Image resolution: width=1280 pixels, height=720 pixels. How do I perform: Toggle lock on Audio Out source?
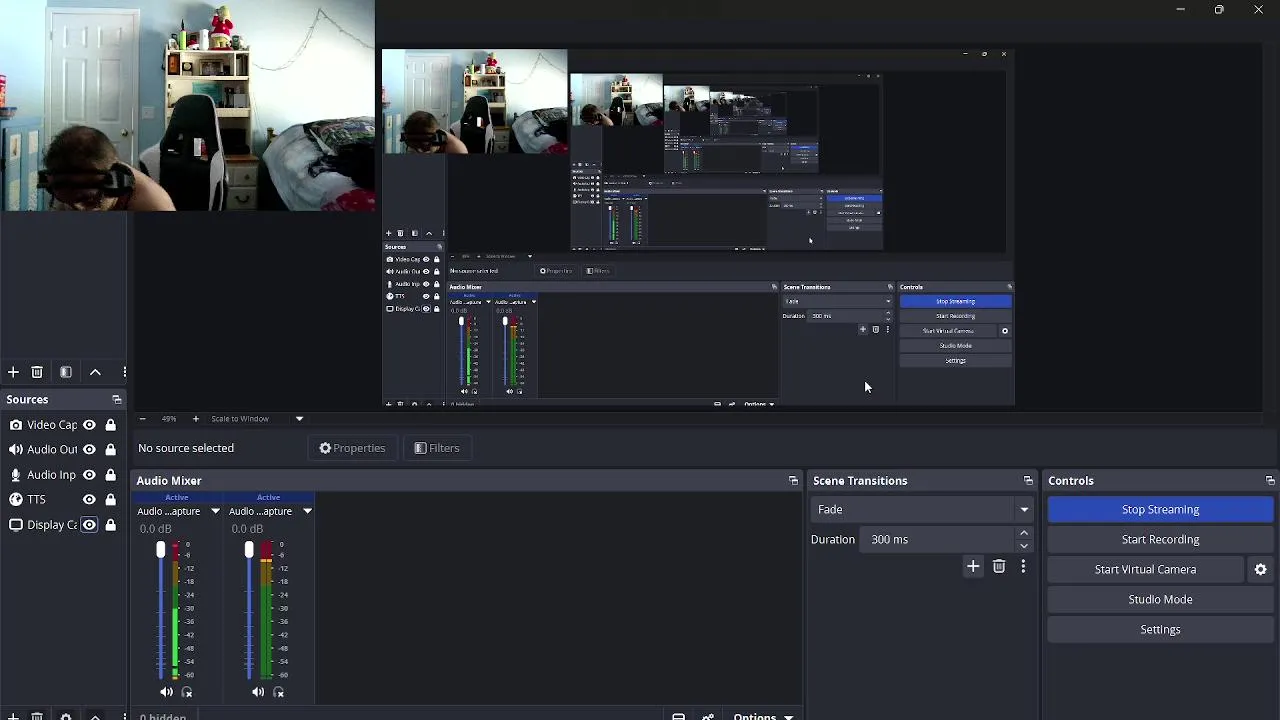[110, 450]
